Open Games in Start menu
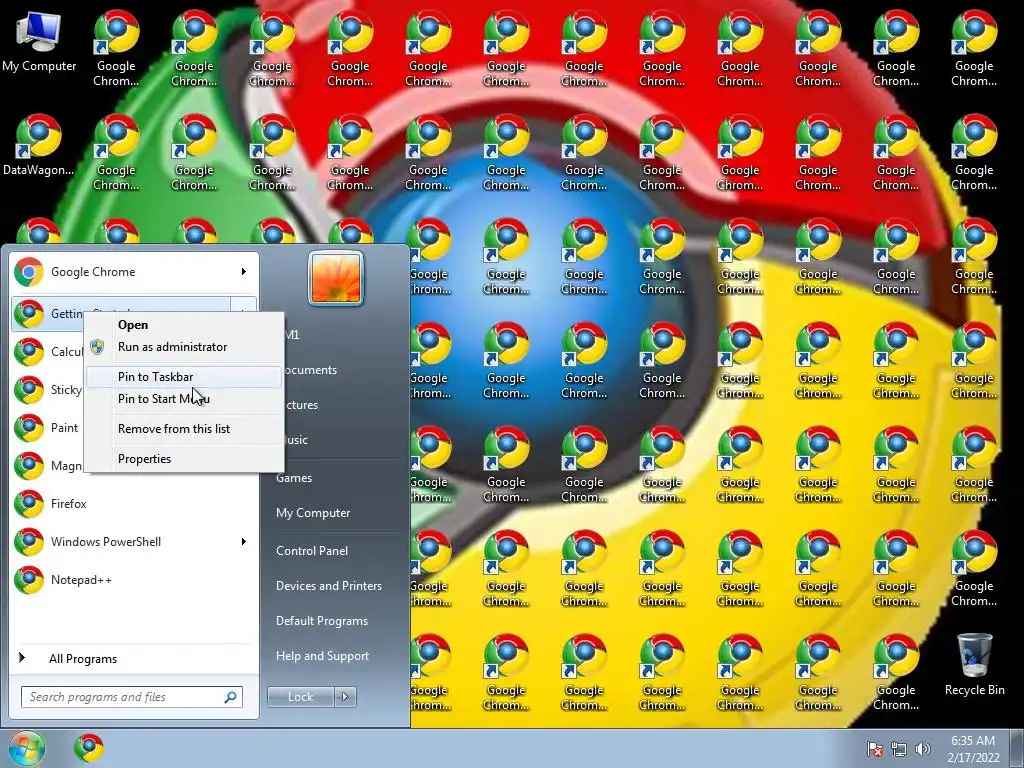The image size is (1024, 768). (x=294, y=478)
